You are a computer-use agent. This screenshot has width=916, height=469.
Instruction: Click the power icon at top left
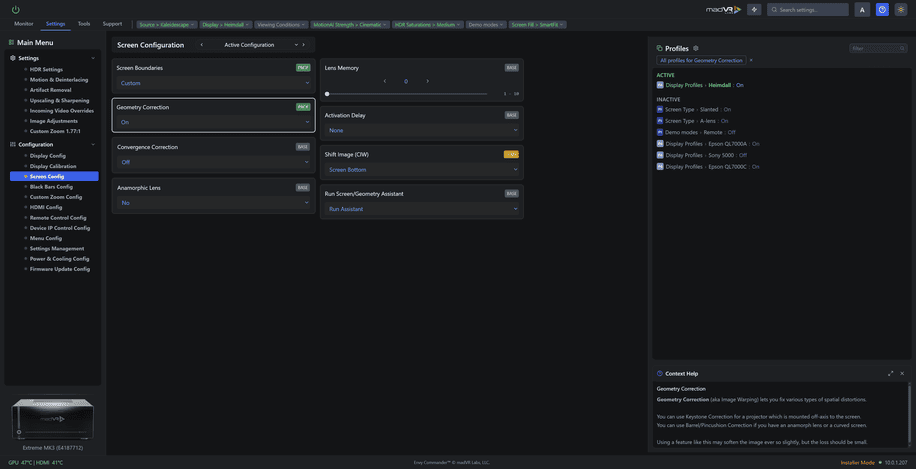tap(16, 9)
